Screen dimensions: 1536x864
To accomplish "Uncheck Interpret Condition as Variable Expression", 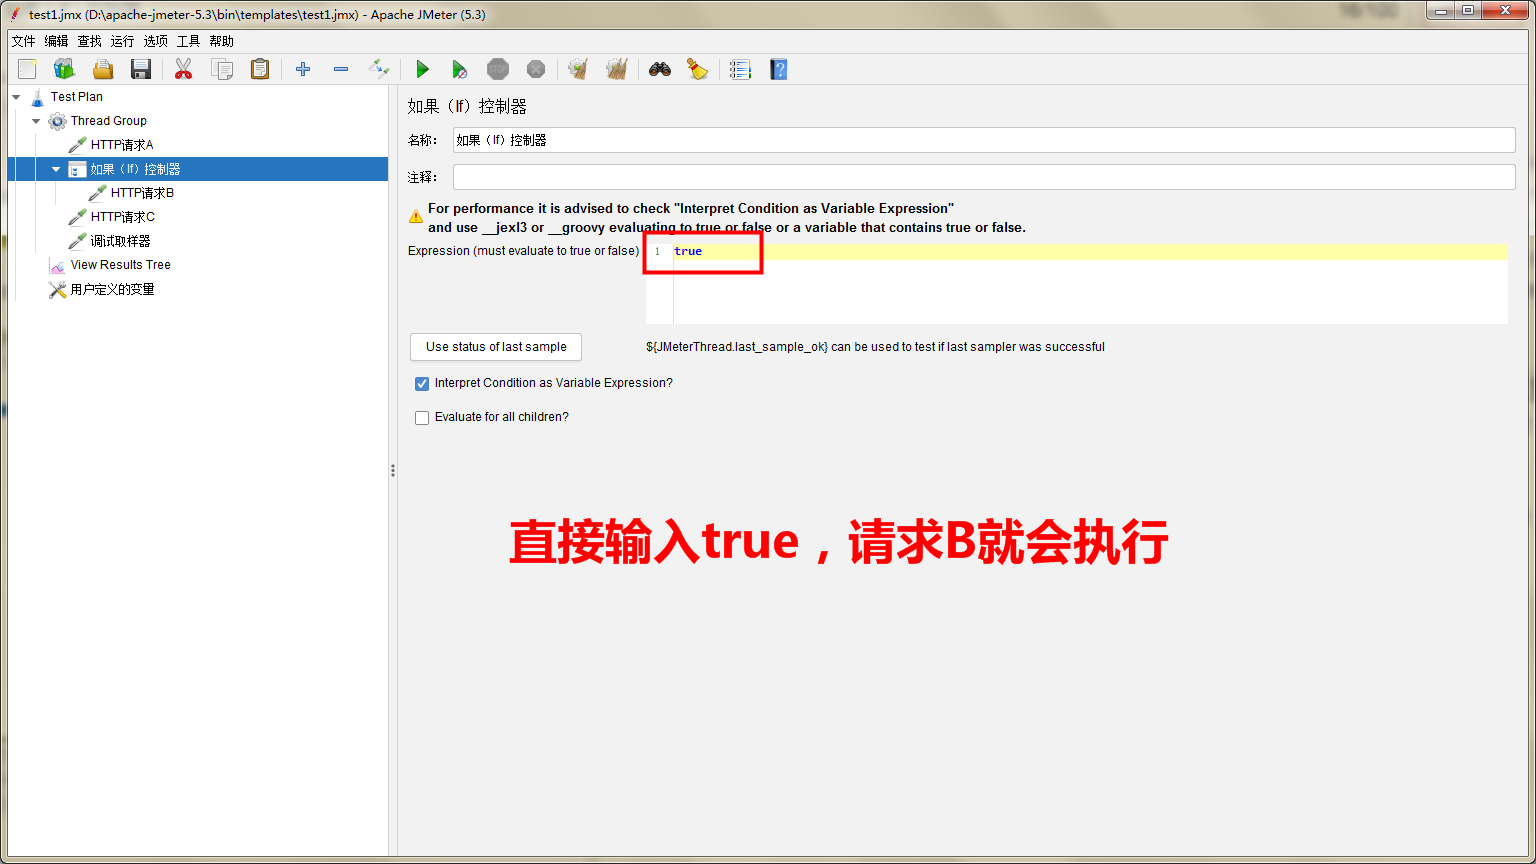I will point(421,383).
